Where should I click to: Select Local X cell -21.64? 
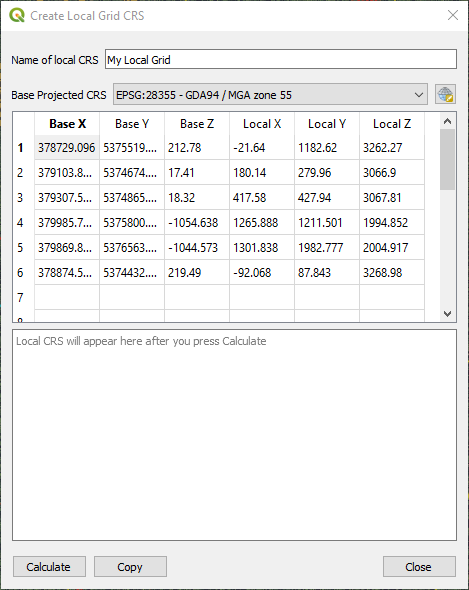tap(262, 148)
